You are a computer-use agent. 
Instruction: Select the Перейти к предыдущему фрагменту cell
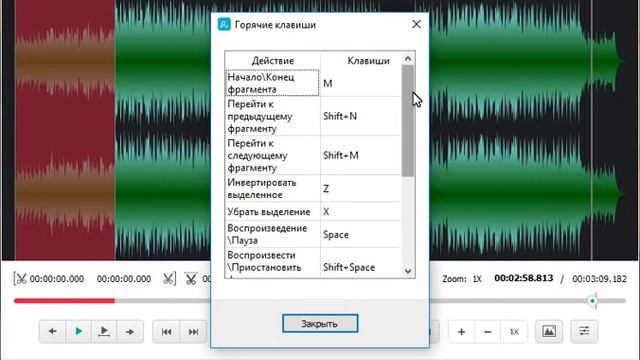pyautogui.click(x=272, y=116)
